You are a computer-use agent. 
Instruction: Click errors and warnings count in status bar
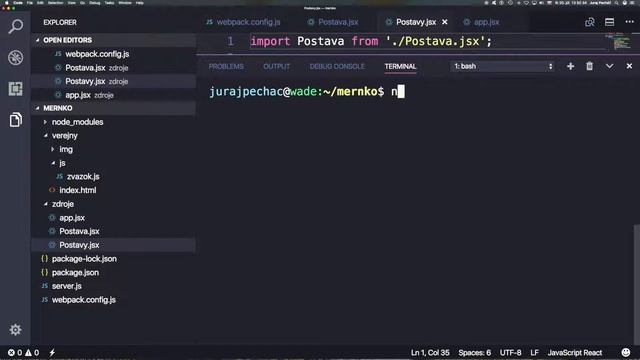coord(24,353)
